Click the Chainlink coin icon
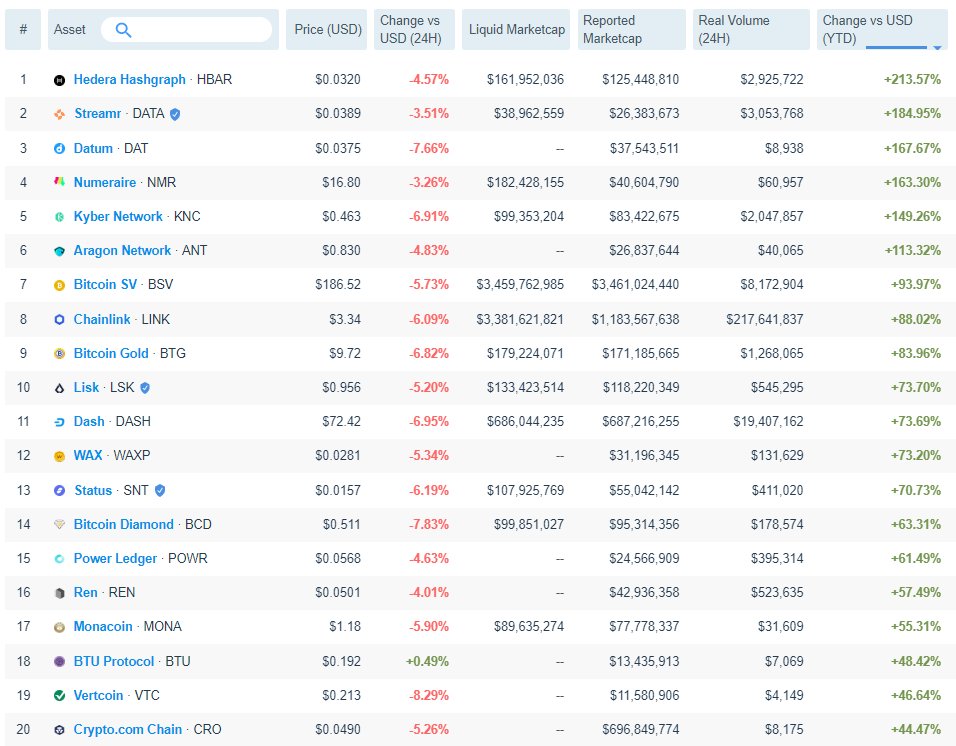This screenshot has width=956, height=746. pyautogui.click(x=59, y=319)
